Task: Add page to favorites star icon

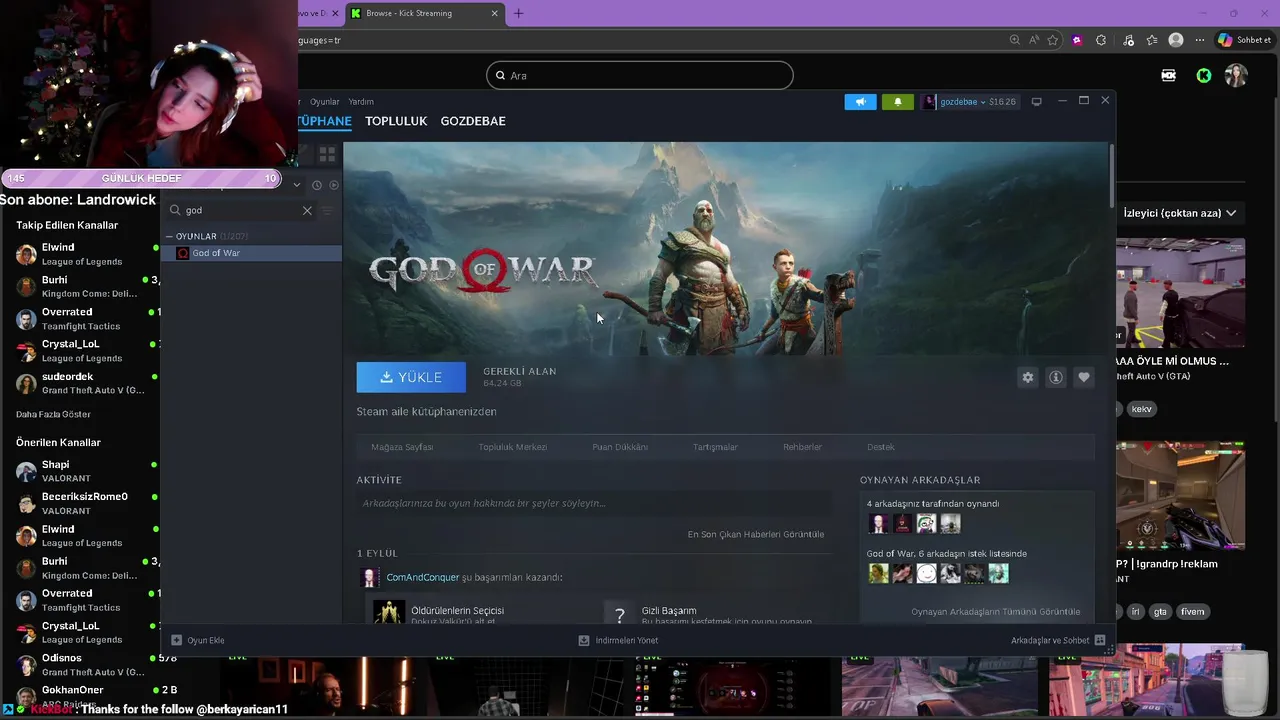Action: tap(1053, 40)
